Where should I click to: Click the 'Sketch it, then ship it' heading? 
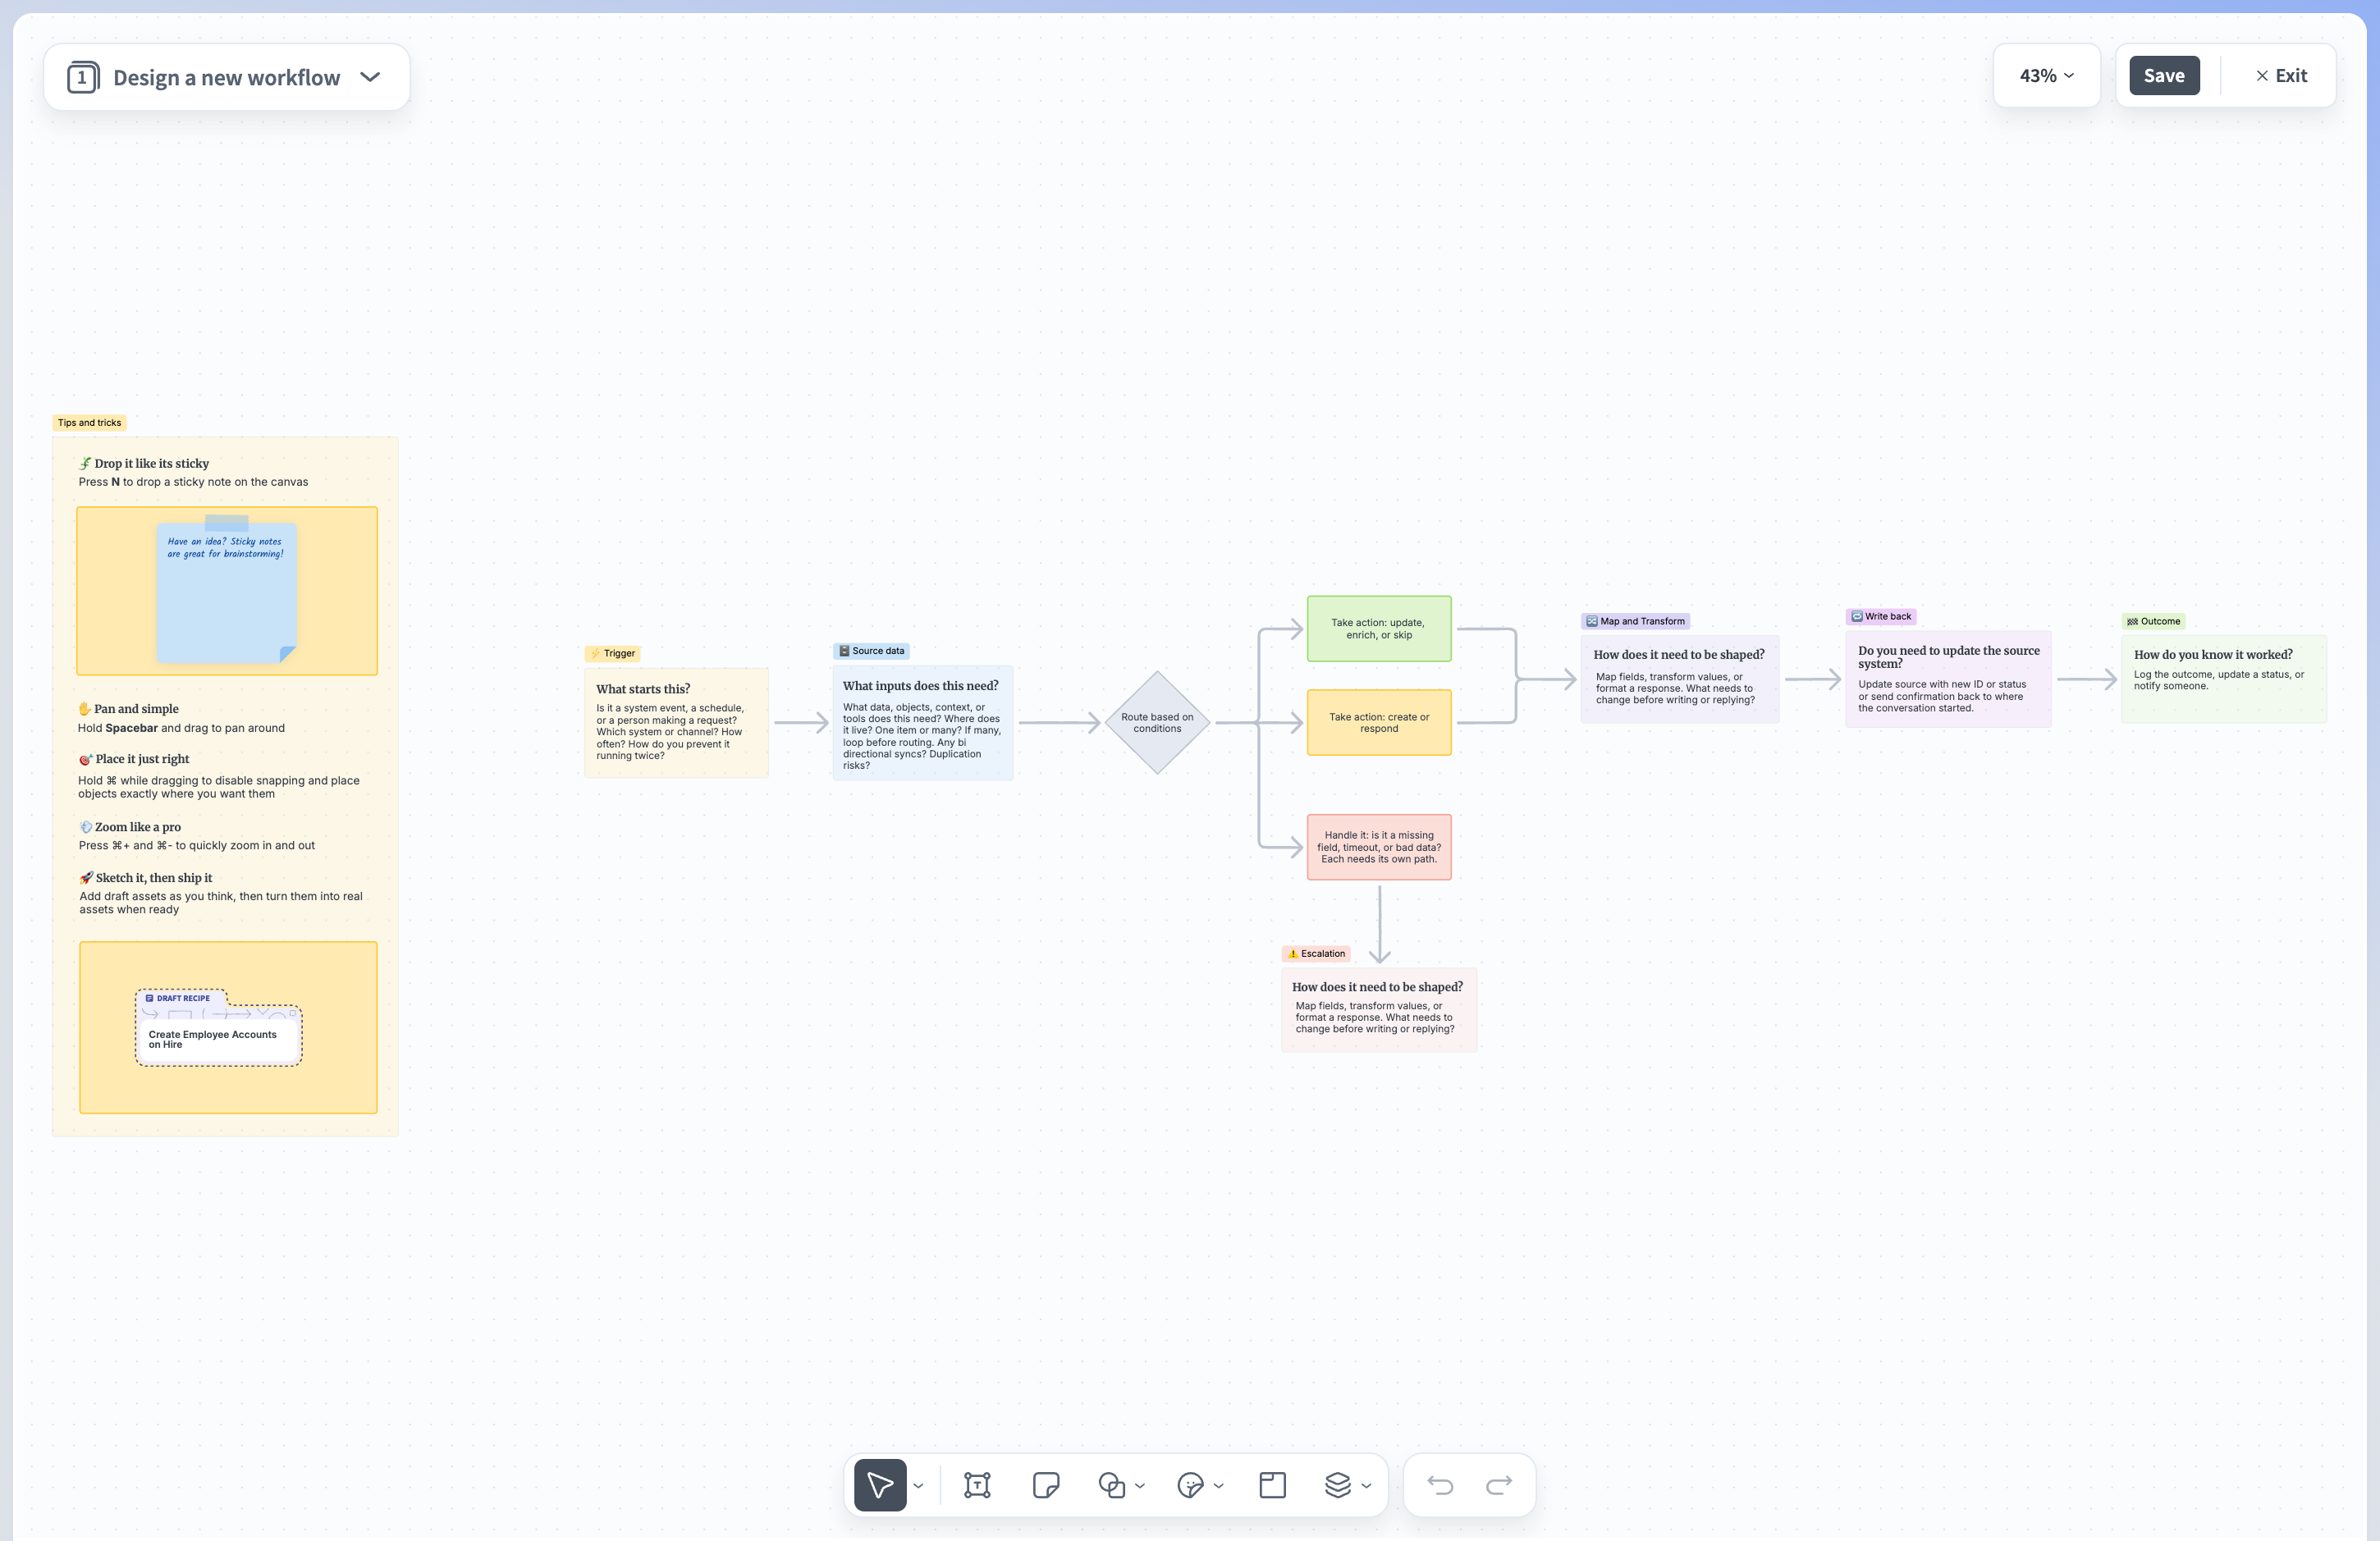pos(146,878)
